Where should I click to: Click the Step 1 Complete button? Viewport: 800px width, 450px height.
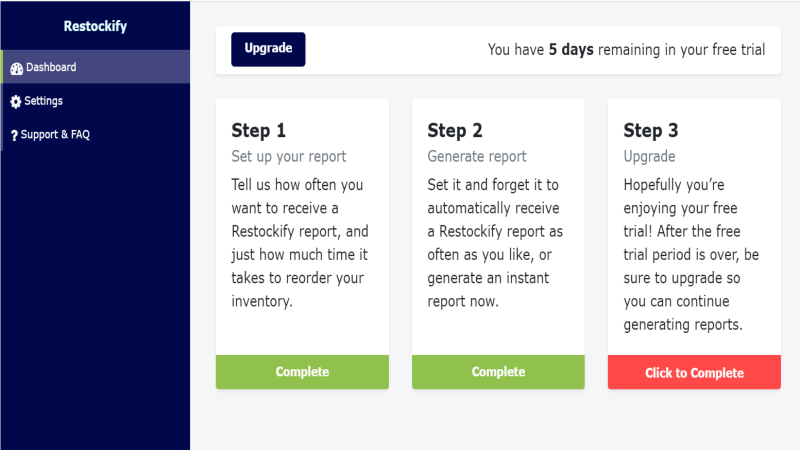point(302,371)
